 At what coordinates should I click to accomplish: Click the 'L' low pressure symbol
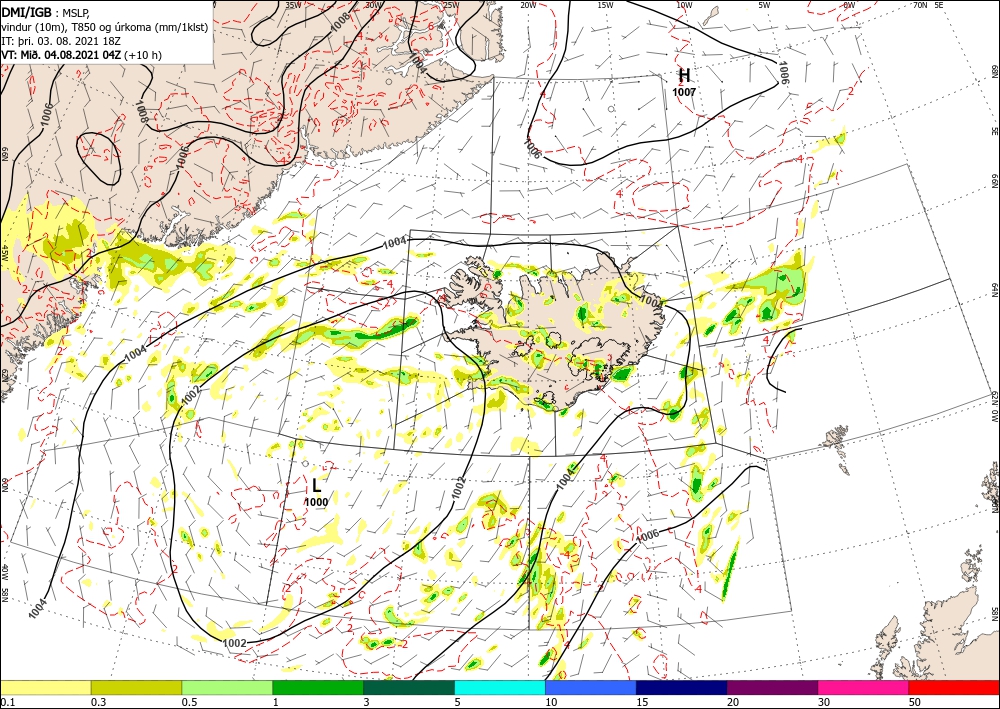point(316,486)
